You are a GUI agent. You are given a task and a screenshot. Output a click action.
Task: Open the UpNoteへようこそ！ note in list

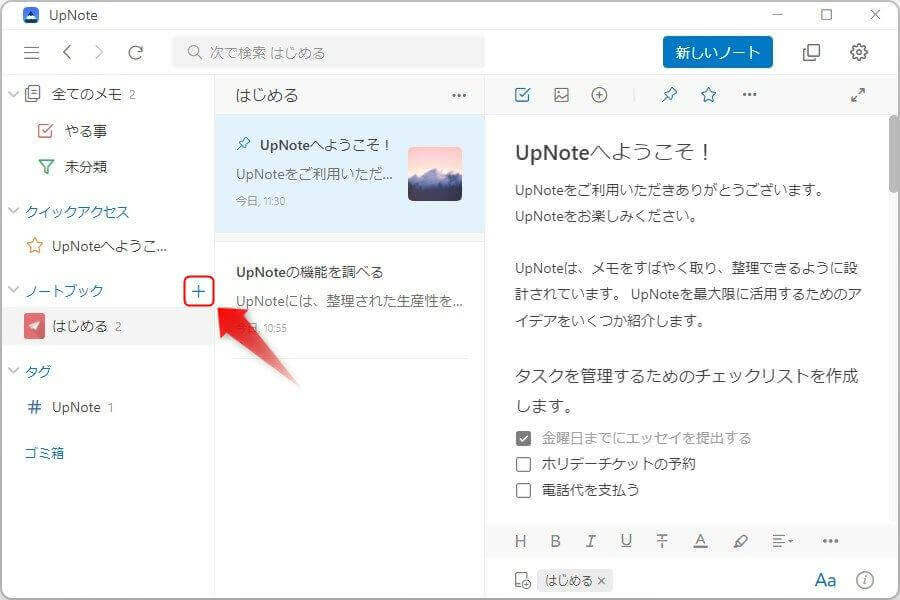coord(350,173)
